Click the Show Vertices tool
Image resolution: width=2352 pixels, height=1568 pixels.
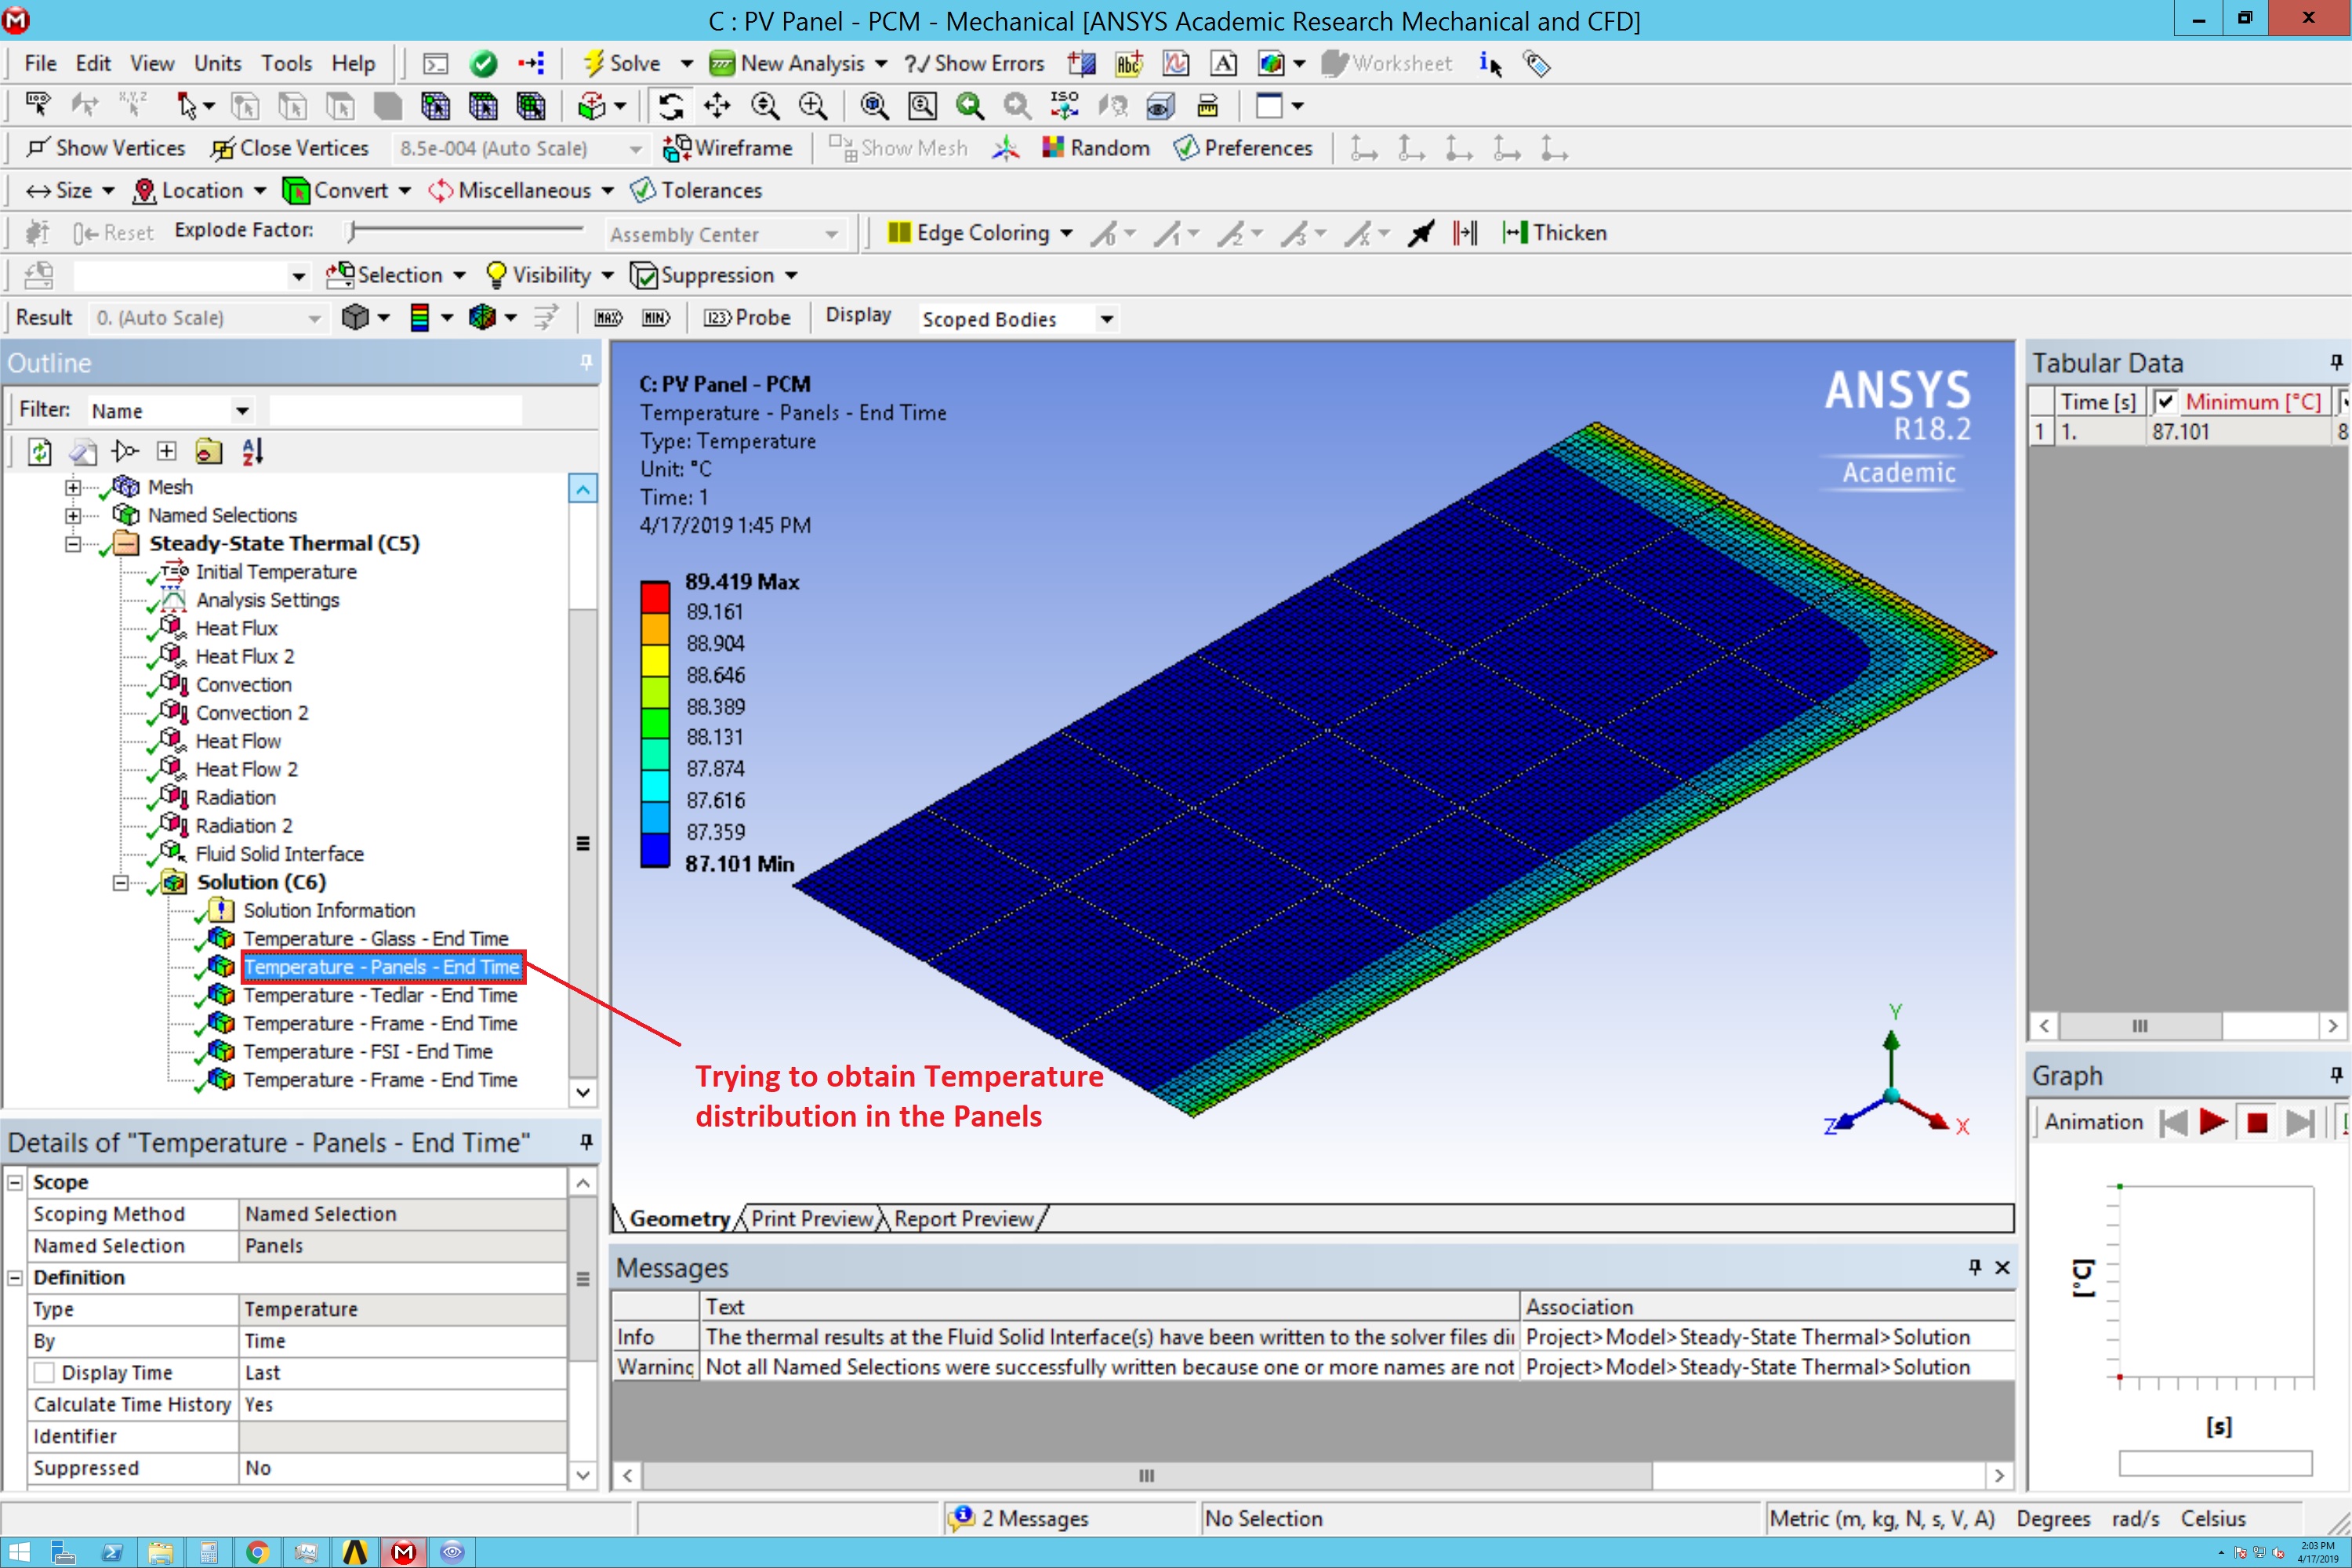(106, 148)
